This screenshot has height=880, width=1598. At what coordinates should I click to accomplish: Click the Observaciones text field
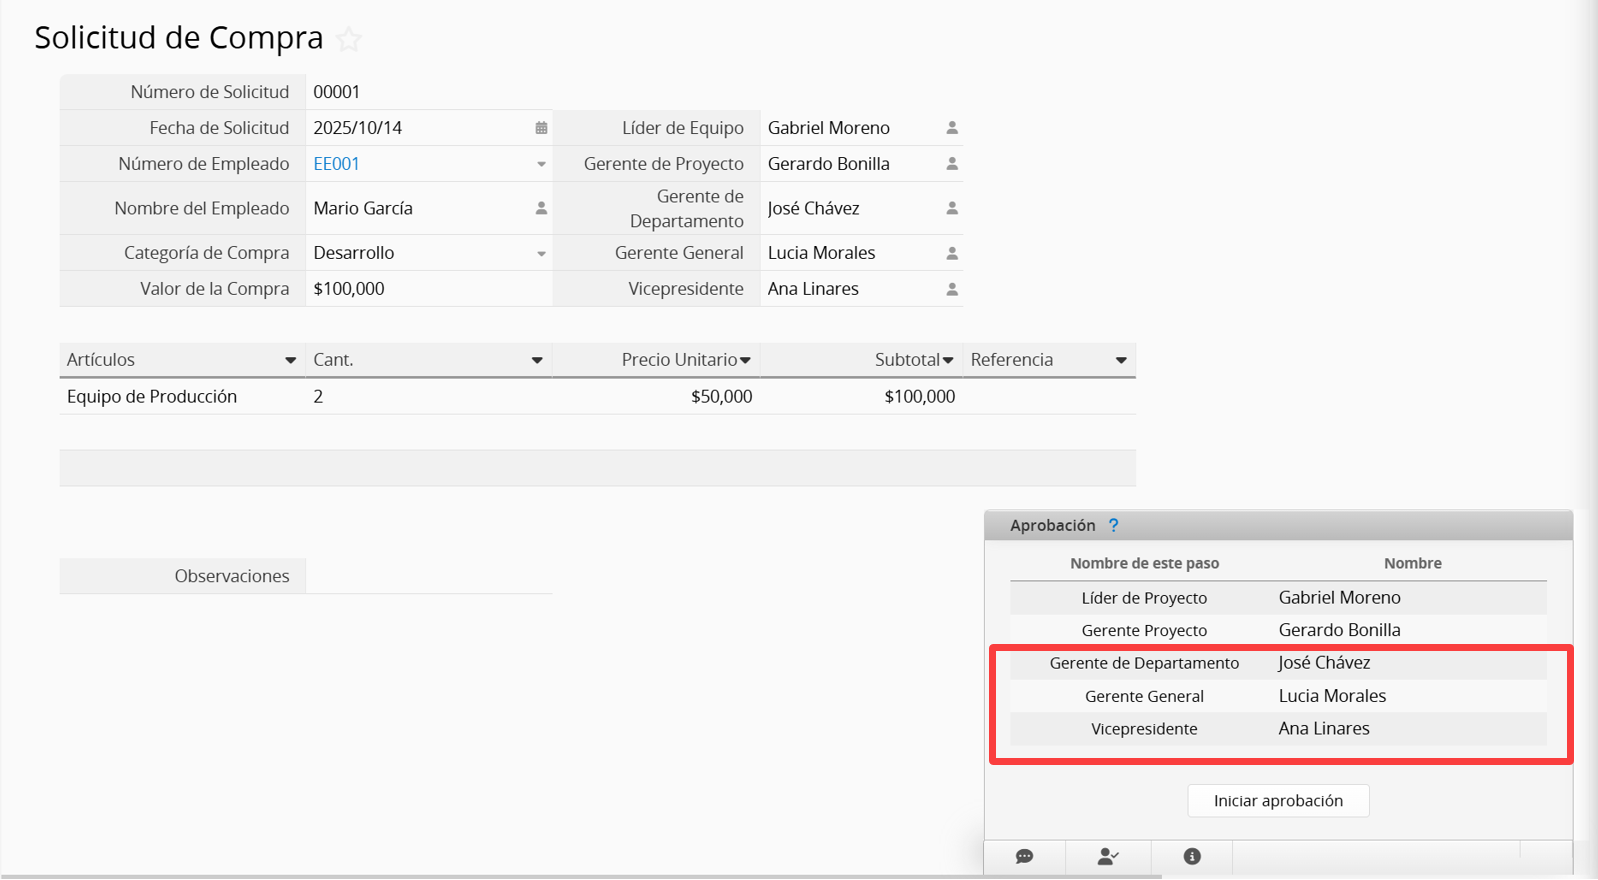point(428,576)
